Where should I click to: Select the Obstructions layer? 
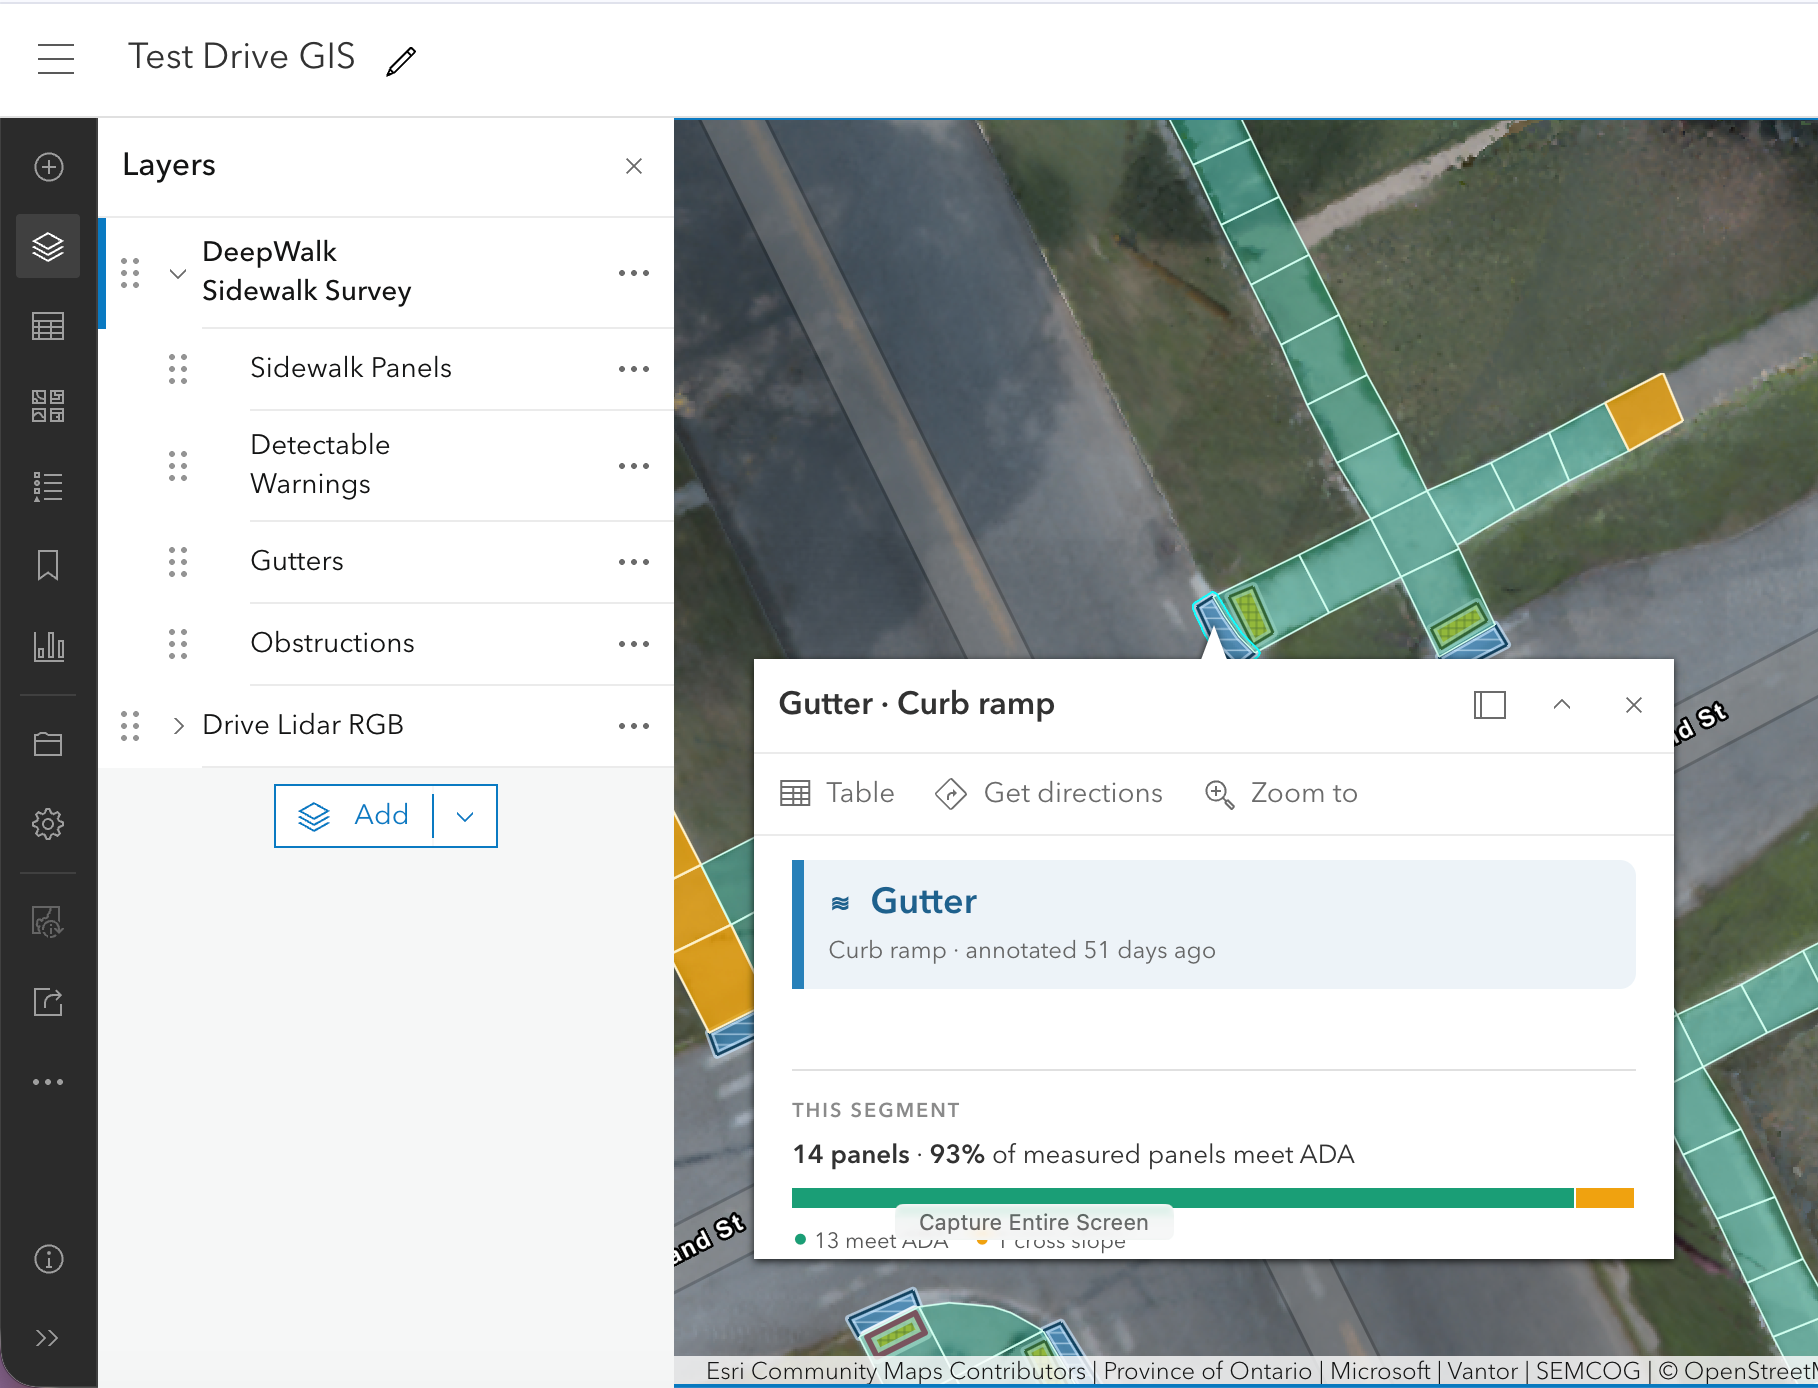[x=332, y=643]
